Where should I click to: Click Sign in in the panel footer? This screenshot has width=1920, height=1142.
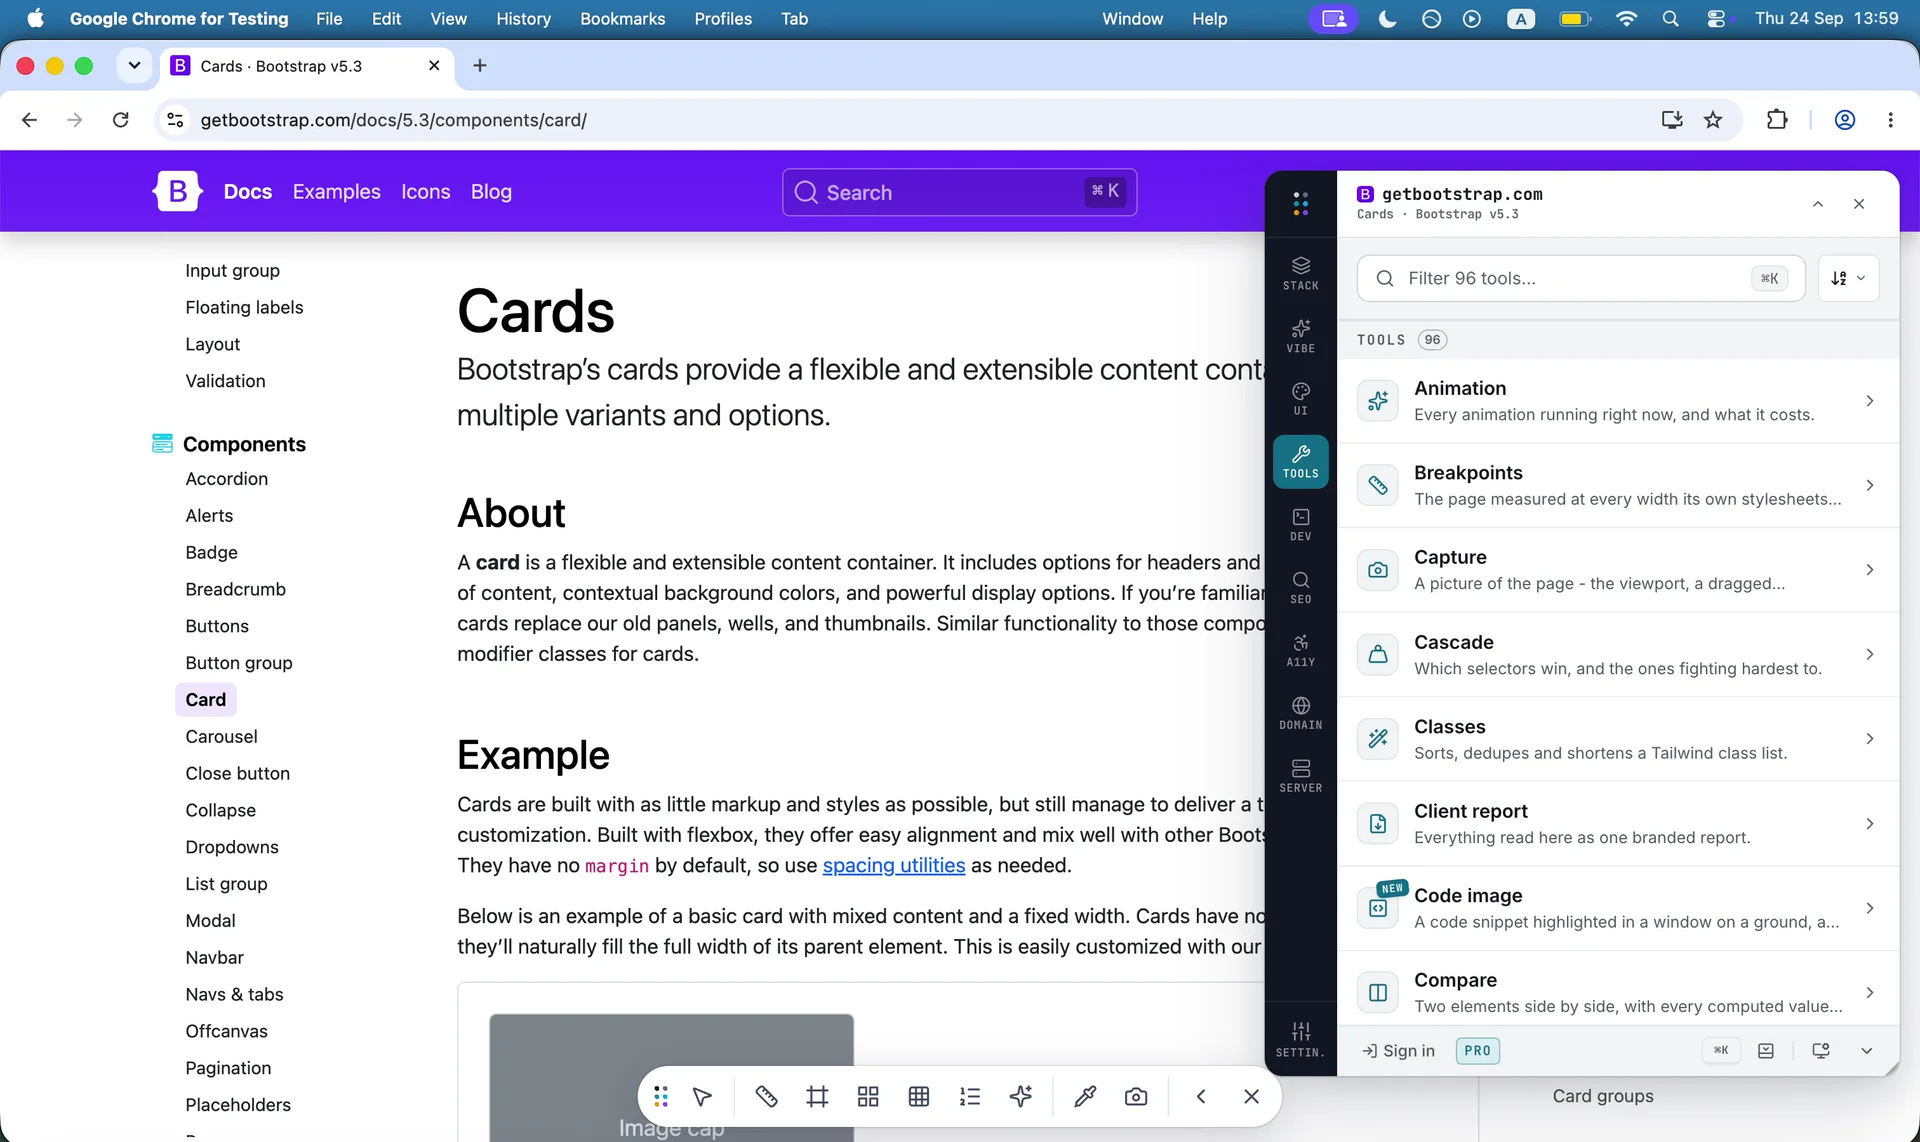pyautogui.click(x=1398, y=1051)
